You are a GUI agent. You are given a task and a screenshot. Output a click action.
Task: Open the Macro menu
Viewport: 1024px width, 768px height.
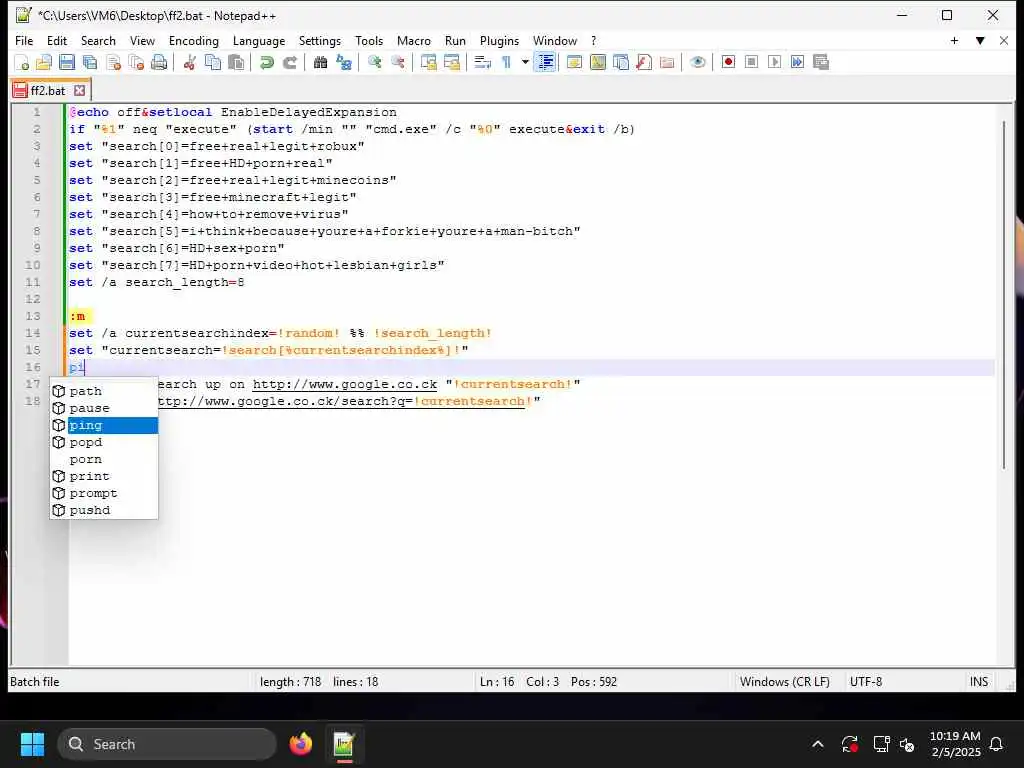(414, 40)
